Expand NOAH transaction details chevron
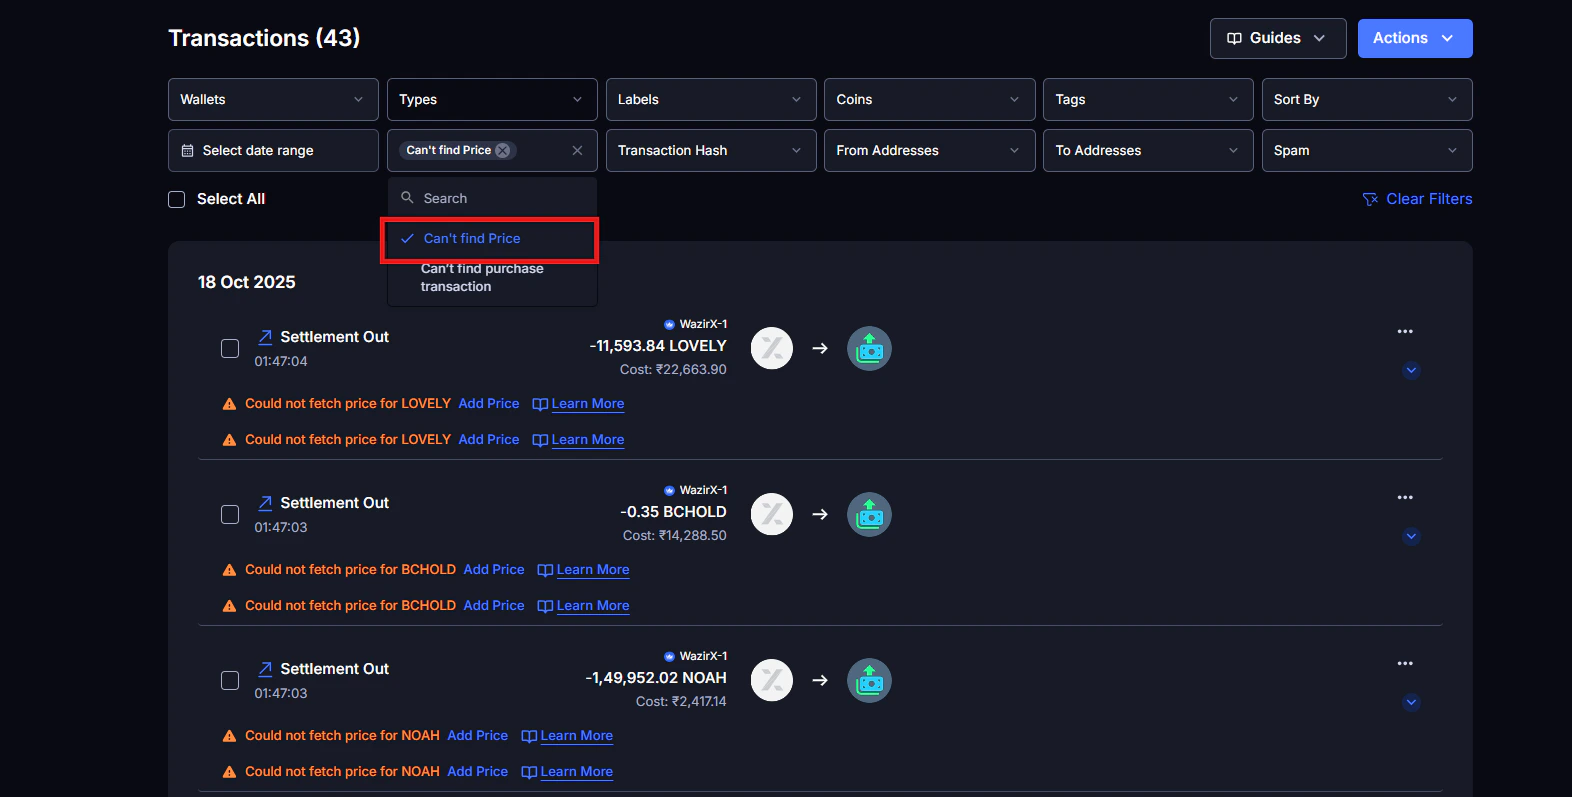This screenshot has width=1572, height=797. coord(1411,703)
